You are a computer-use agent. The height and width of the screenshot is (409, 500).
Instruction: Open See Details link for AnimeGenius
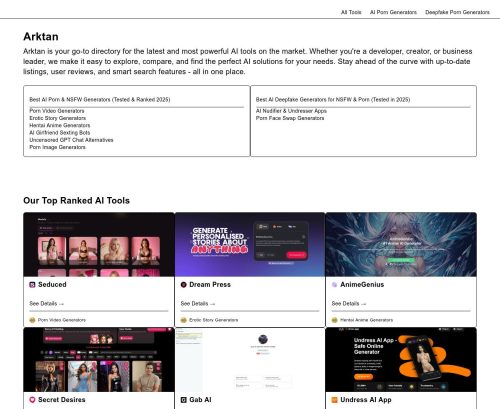[349, 304]
